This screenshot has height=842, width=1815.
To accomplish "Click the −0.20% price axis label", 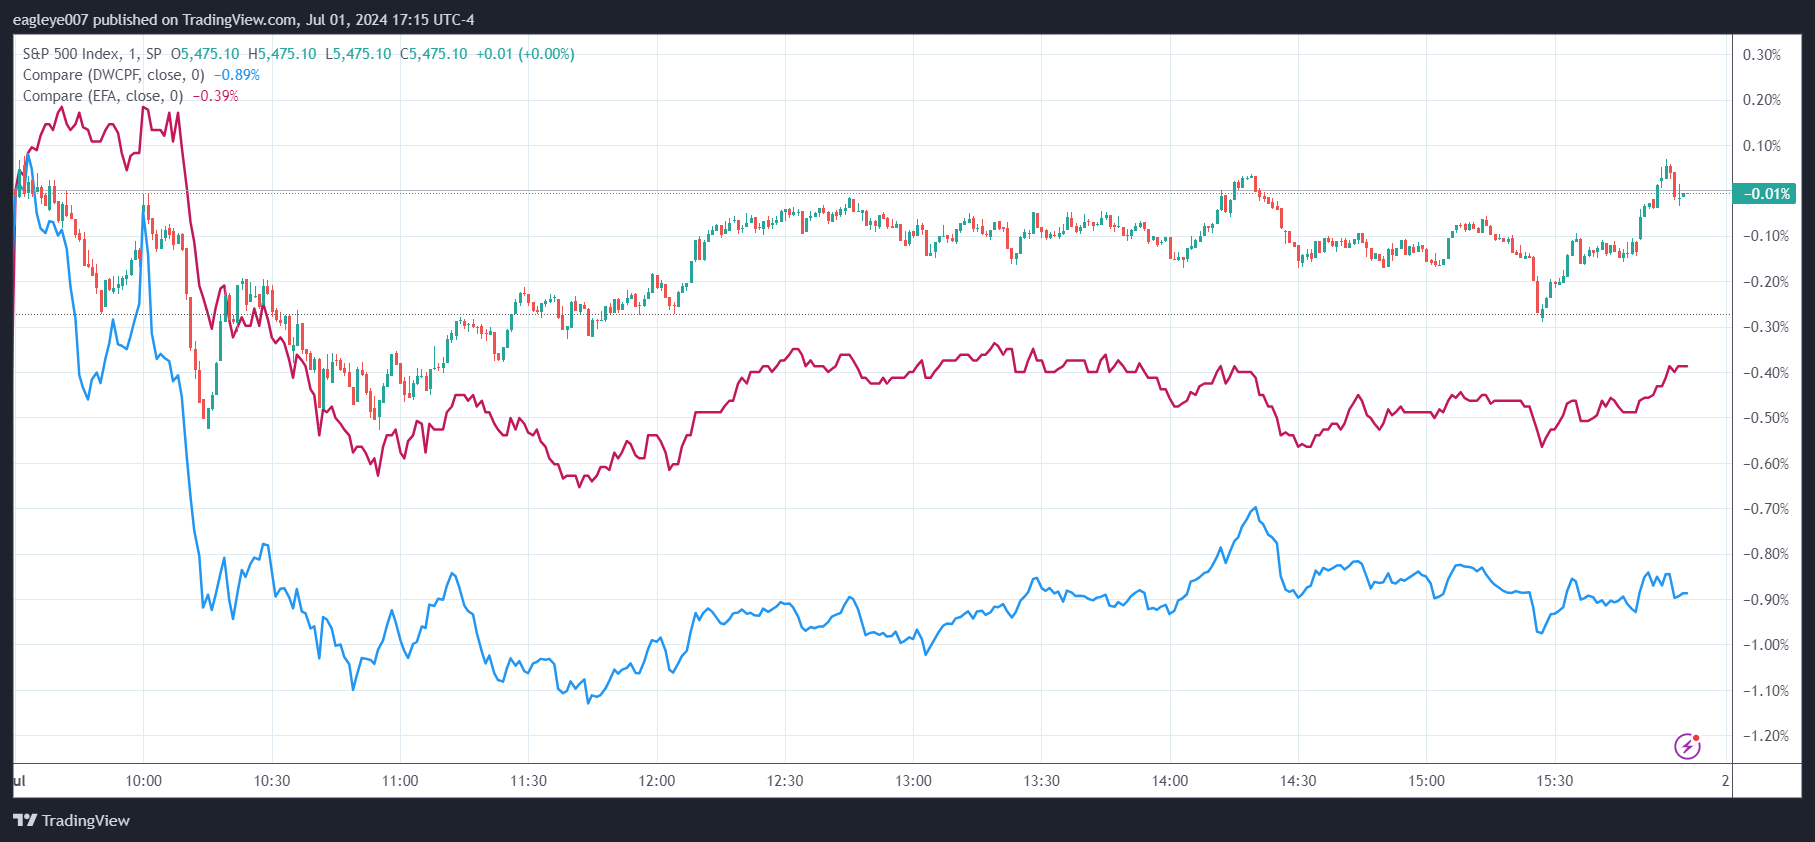I will pyautogui.click(x=1766, y=282).
